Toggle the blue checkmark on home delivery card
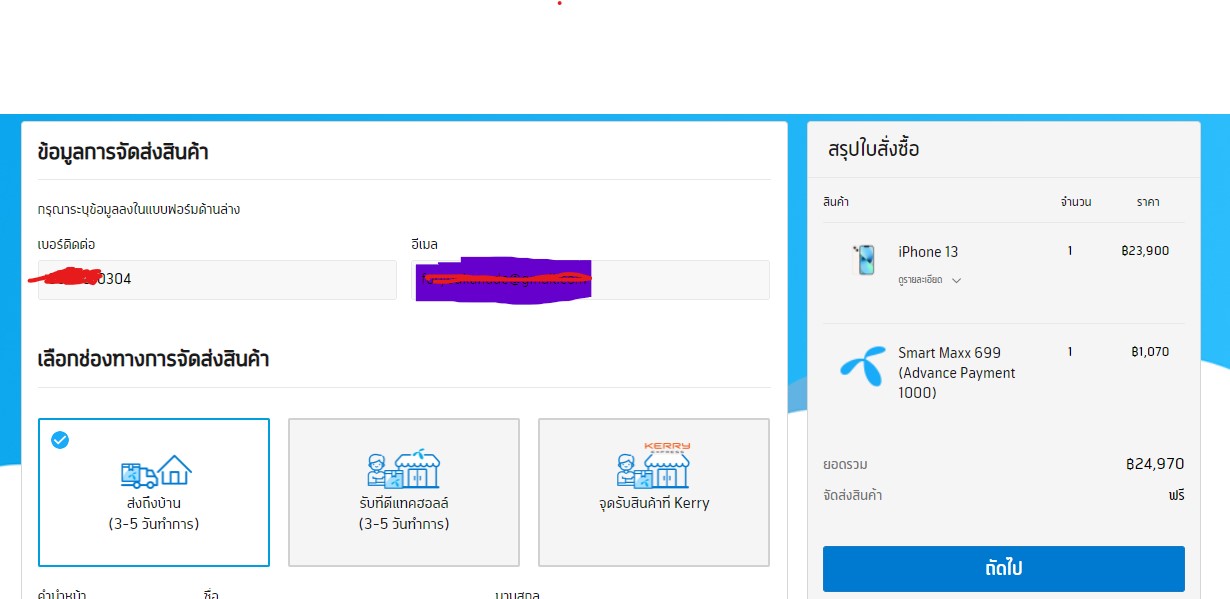 coord(60,440)
